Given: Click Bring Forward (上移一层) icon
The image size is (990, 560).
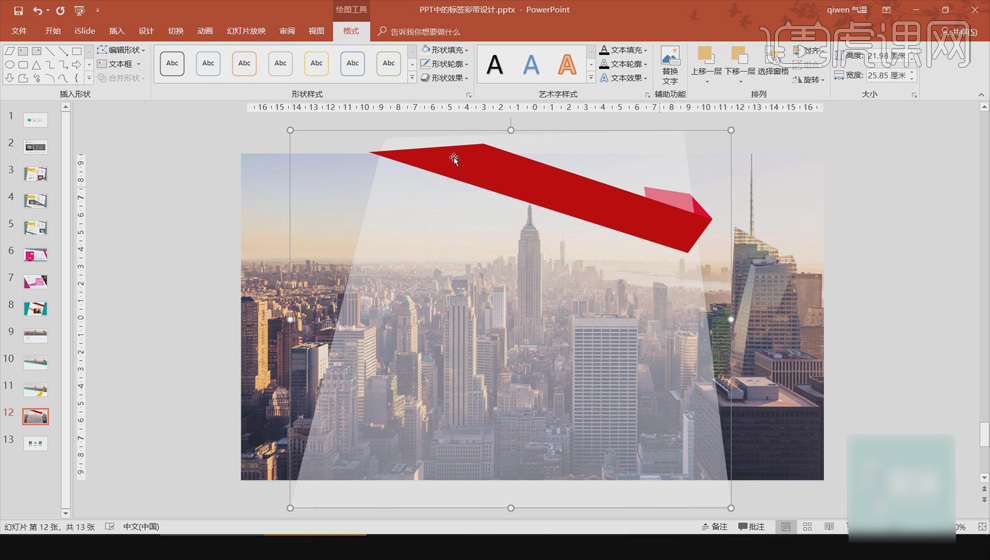Looking at the screenshot, I should pyautogui.click(x=706, y=60).
